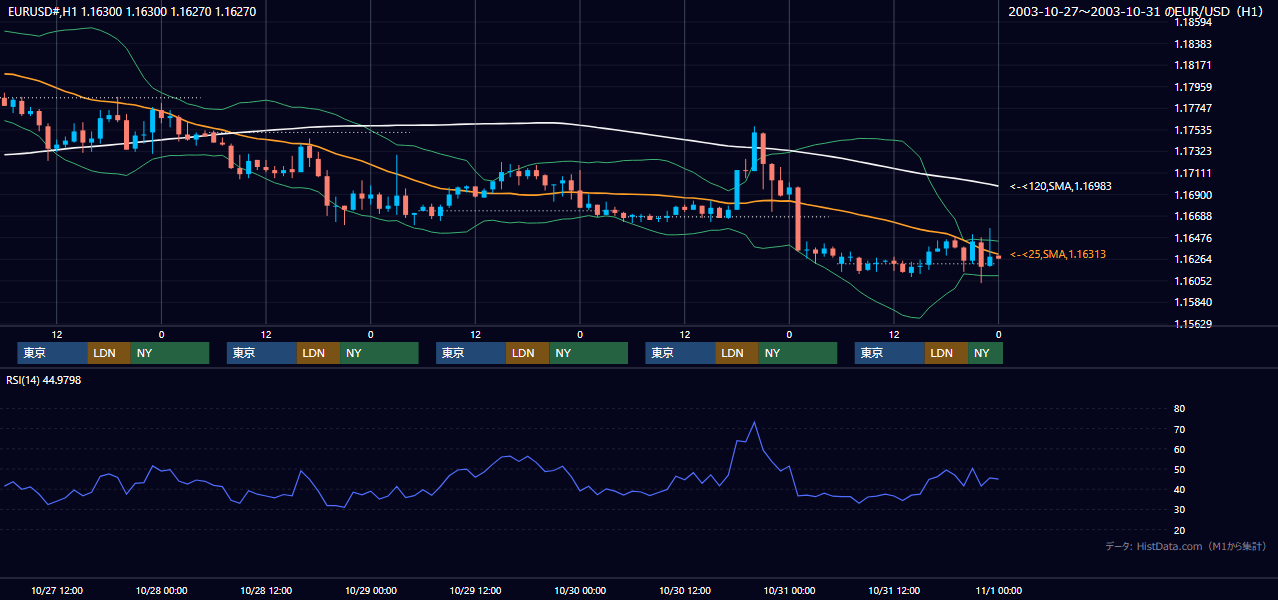The image size is (1278, 600).
Task: Click RSI scale value 50
Action: click(x=1179, y=469)
